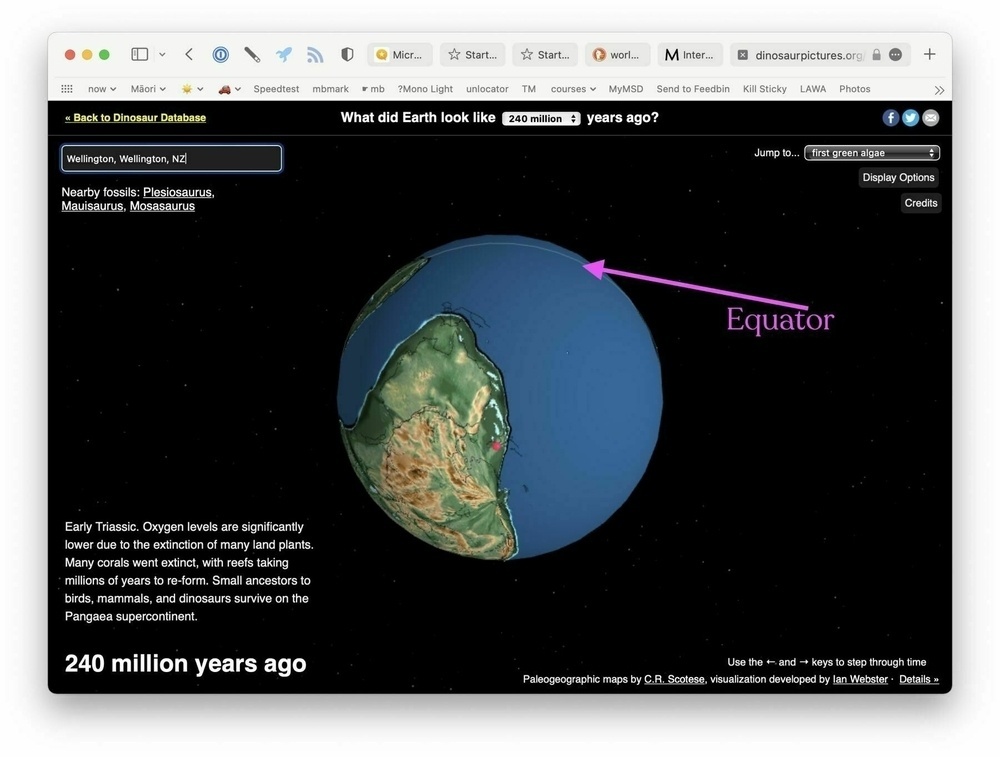The image size is (1000, 757).
Task: Toggle the Safari sidebar icon
Action: (140, 54)
